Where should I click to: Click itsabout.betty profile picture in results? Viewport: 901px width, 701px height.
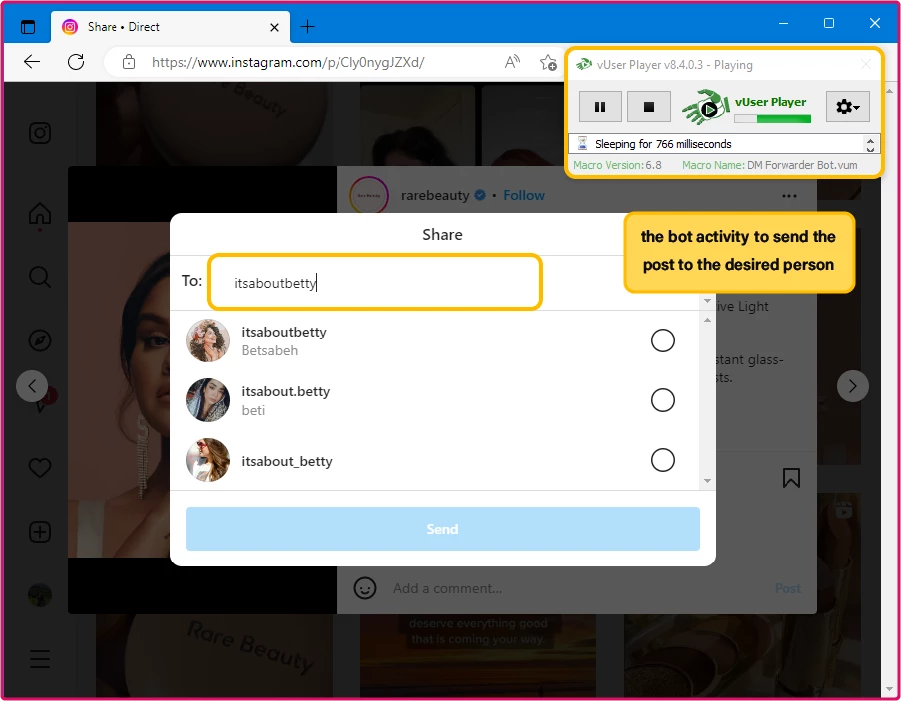pos(208,400)
